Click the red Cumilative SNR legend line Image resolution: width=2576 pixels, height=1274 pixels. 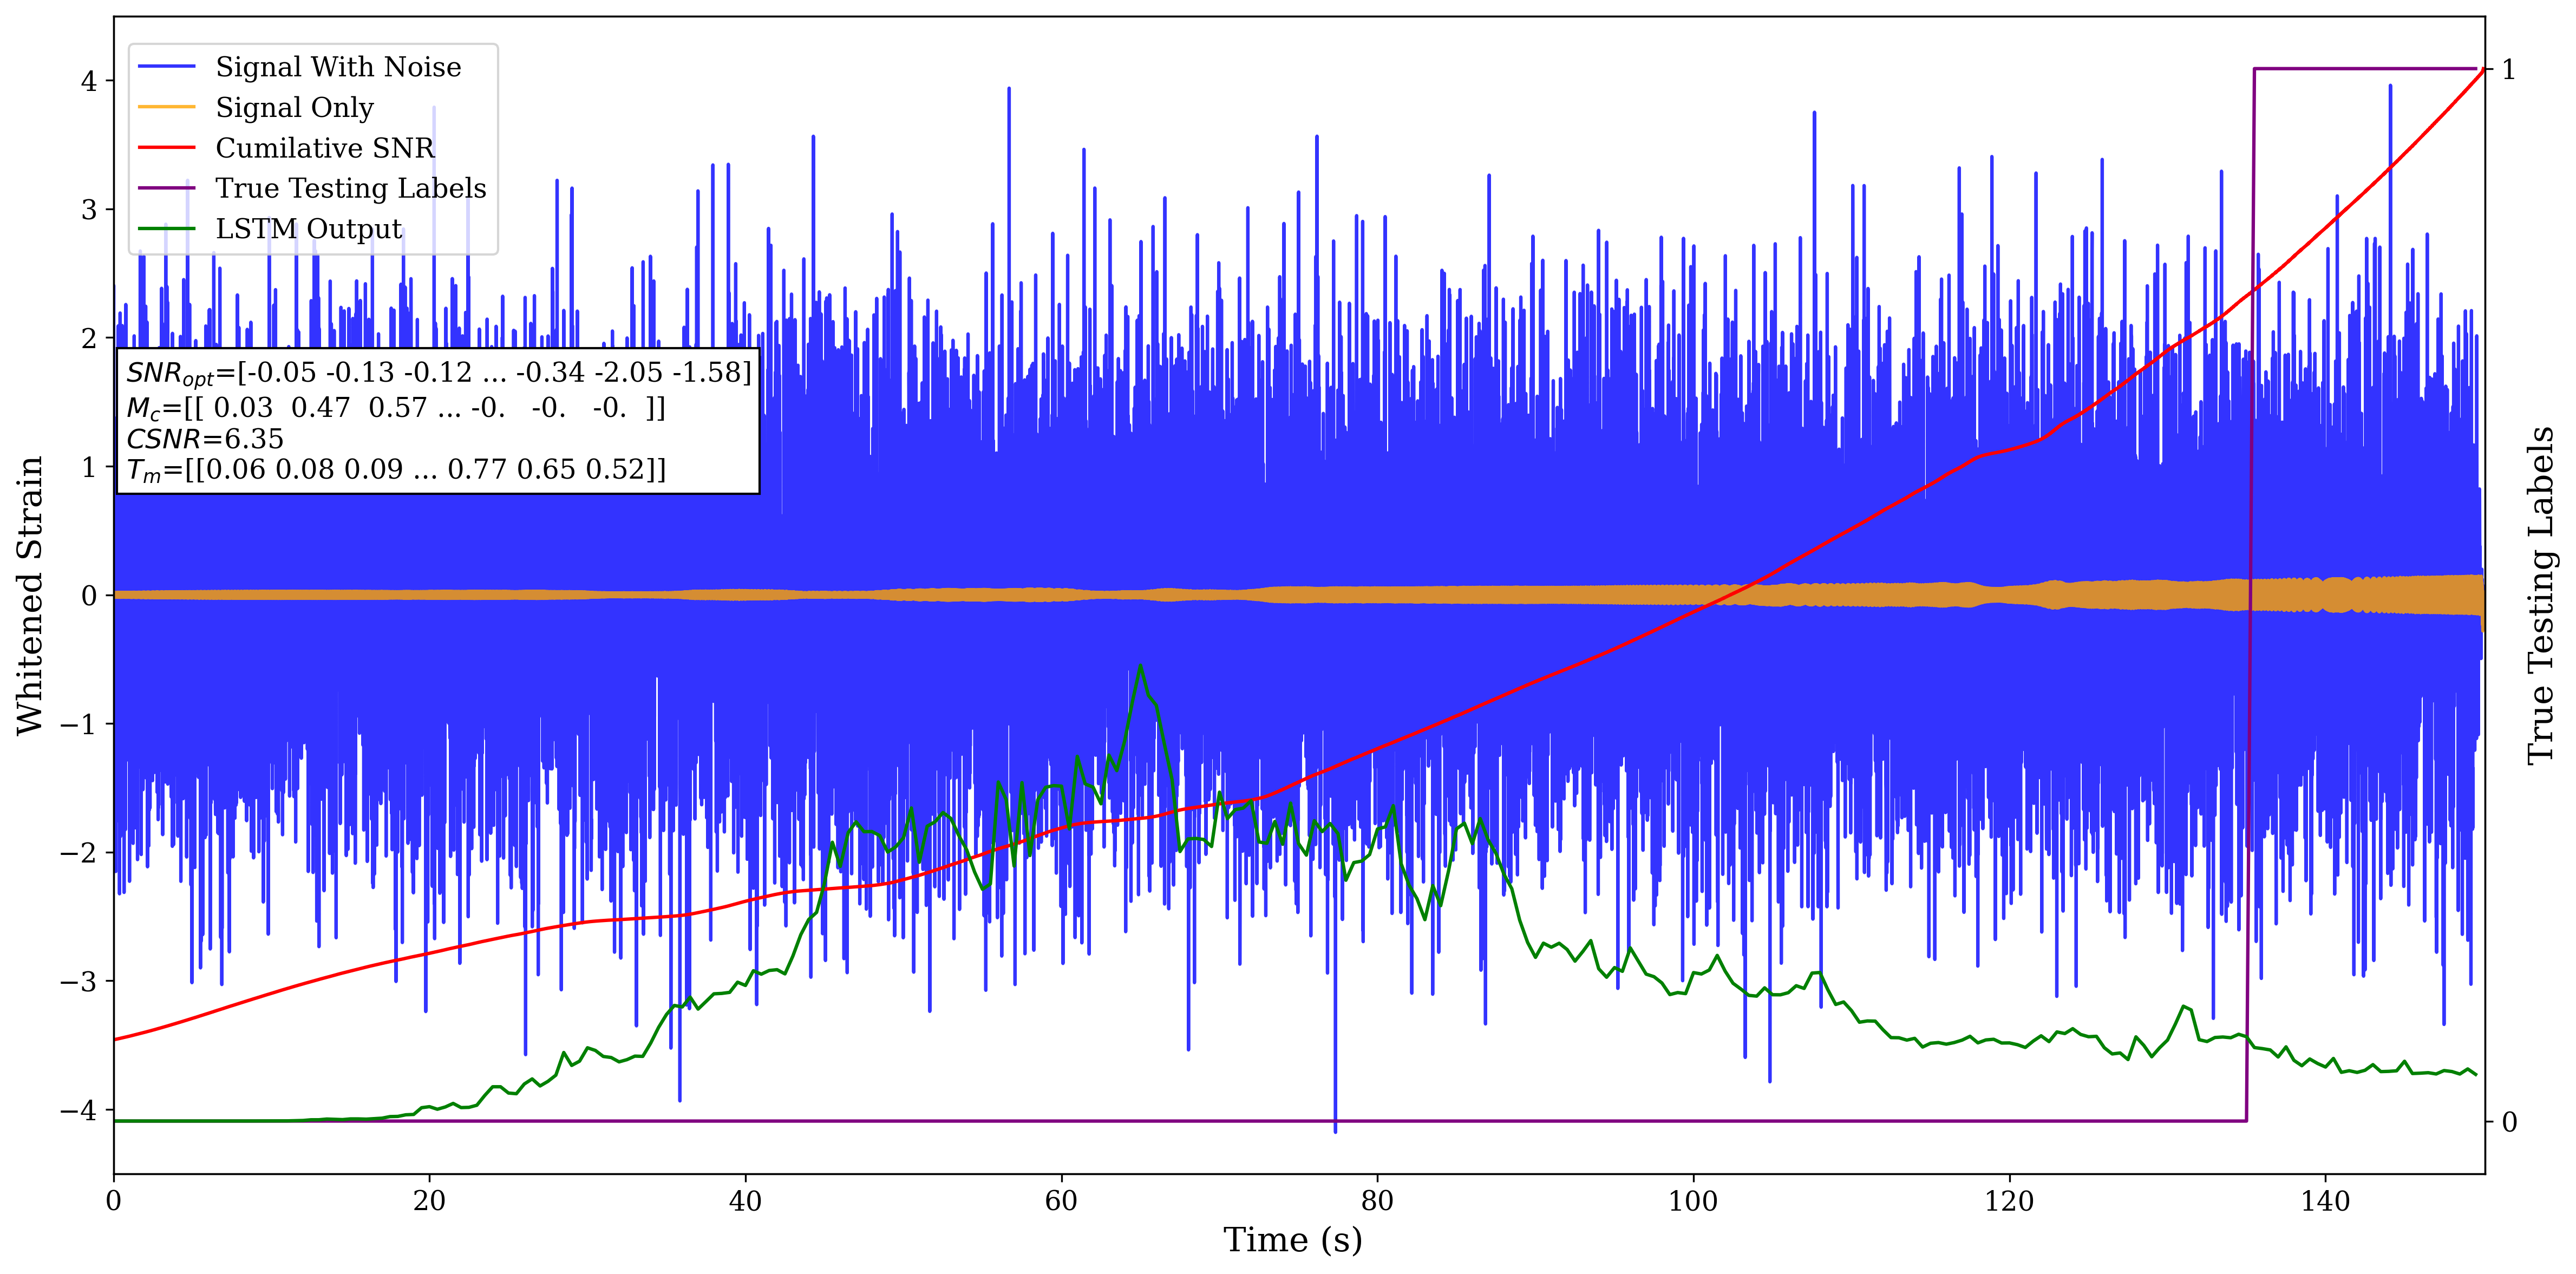(x=166, y=148)
